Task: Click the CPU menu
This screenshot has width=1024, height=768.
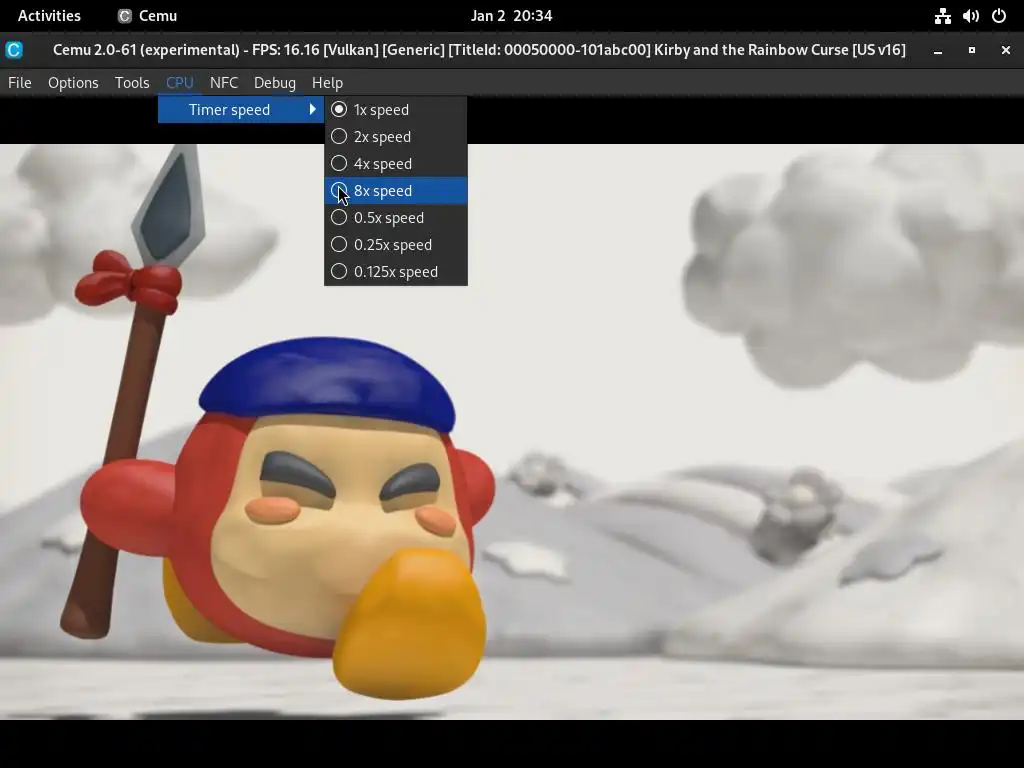Action: [x=180, y=83]
